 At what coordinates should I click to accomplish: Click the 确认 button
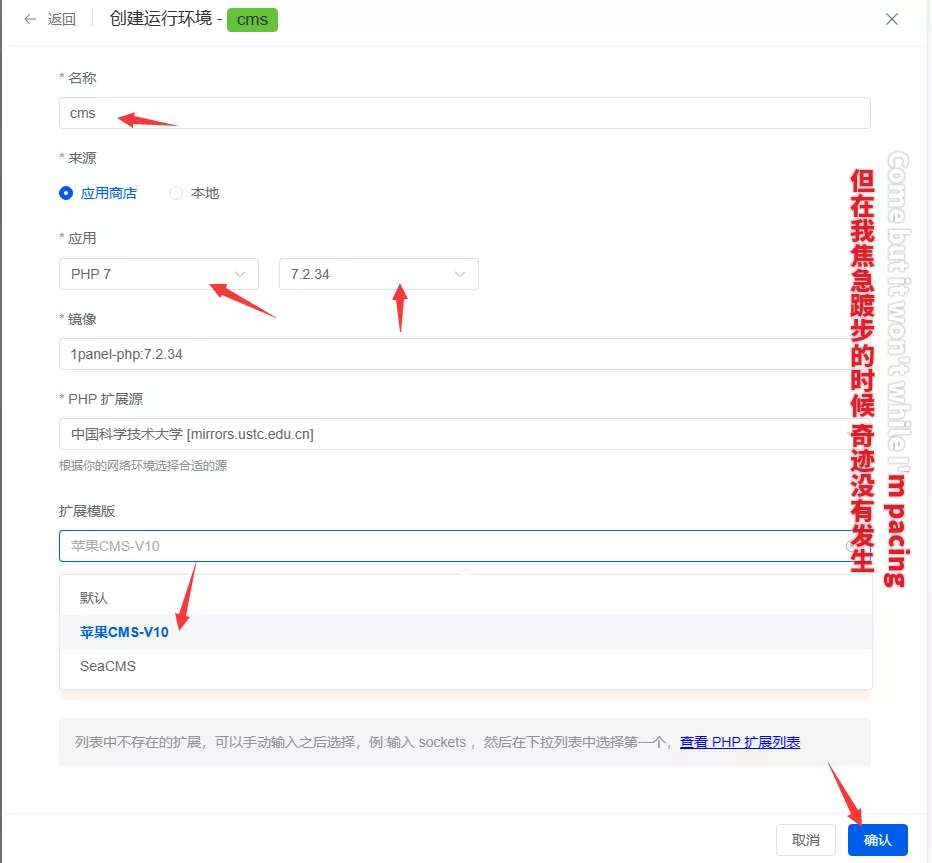point(877,840)
